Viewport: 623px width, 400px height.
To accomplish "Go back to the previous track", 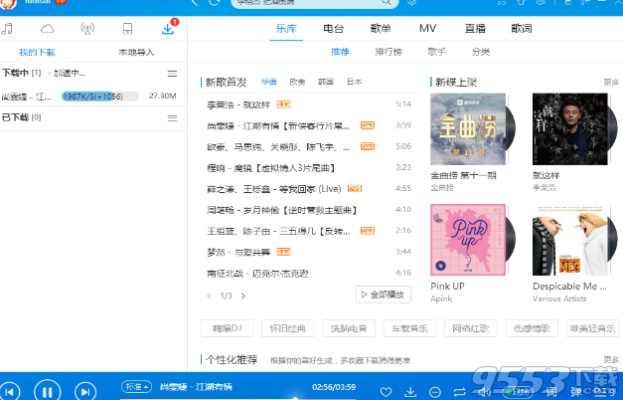I will [10, 390].
